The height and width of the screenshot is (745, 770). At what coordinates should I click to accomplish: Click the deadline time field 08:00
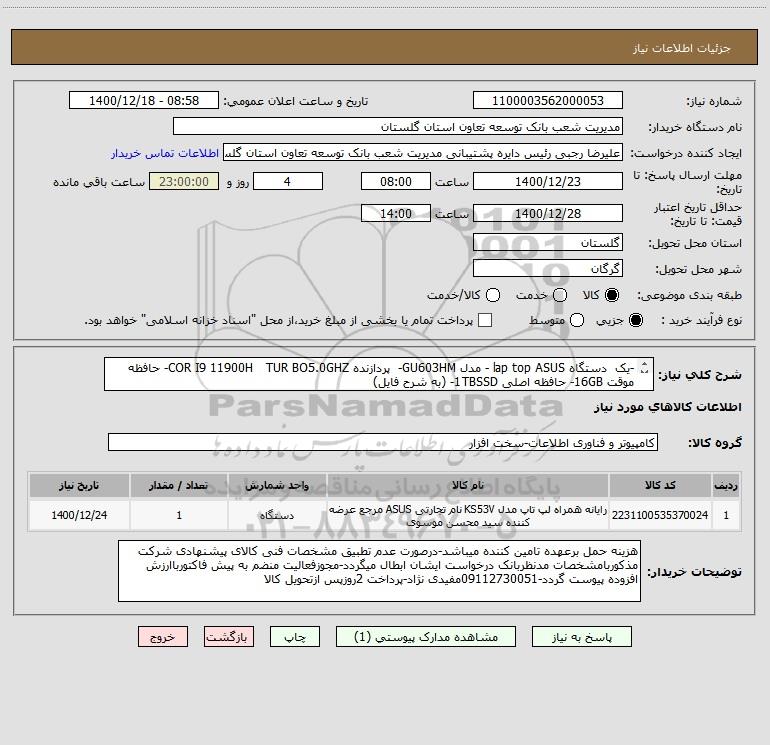click(396, 181)
